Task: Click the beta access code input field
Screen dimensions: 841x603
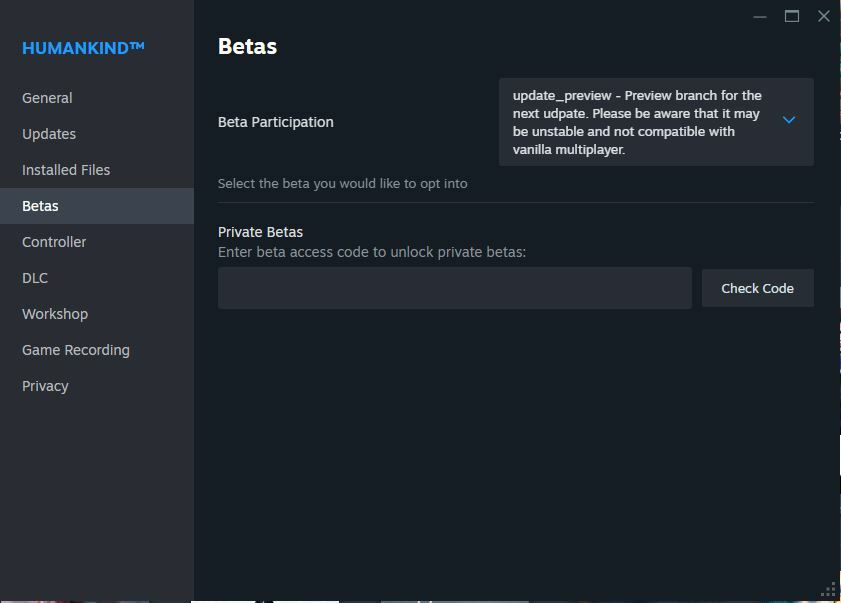Action: (454, 288)
